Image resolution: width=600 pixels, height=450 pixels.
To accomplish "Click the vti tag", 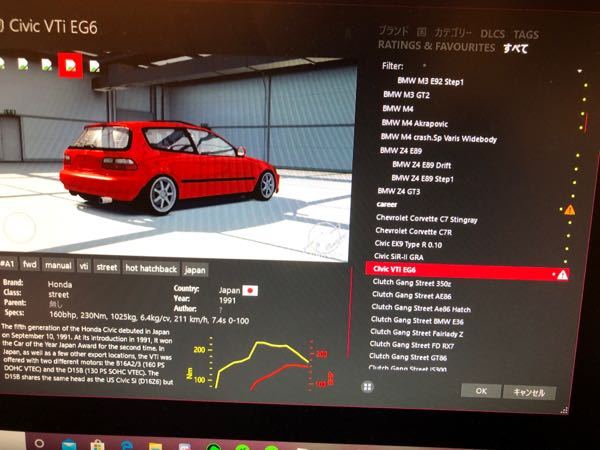I will (84, 266).
